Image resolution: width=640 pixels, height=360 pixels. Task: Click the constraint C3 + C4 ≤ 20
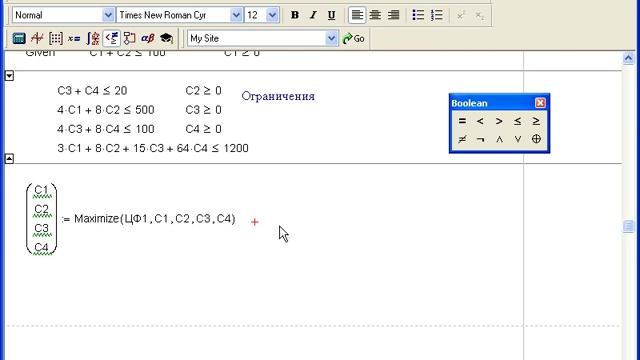click(92, 91)
